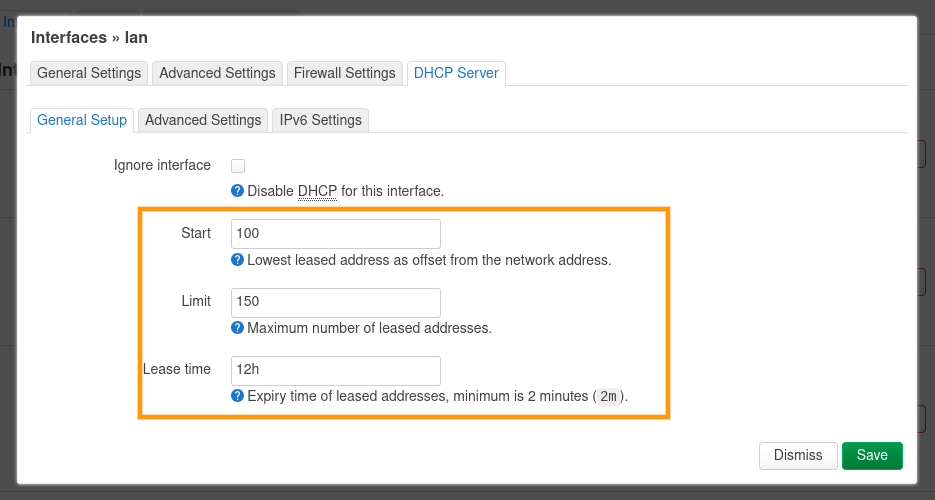Focus the Limit input field
The width and height of the screenshot is (935, 500).
point(336,302)
